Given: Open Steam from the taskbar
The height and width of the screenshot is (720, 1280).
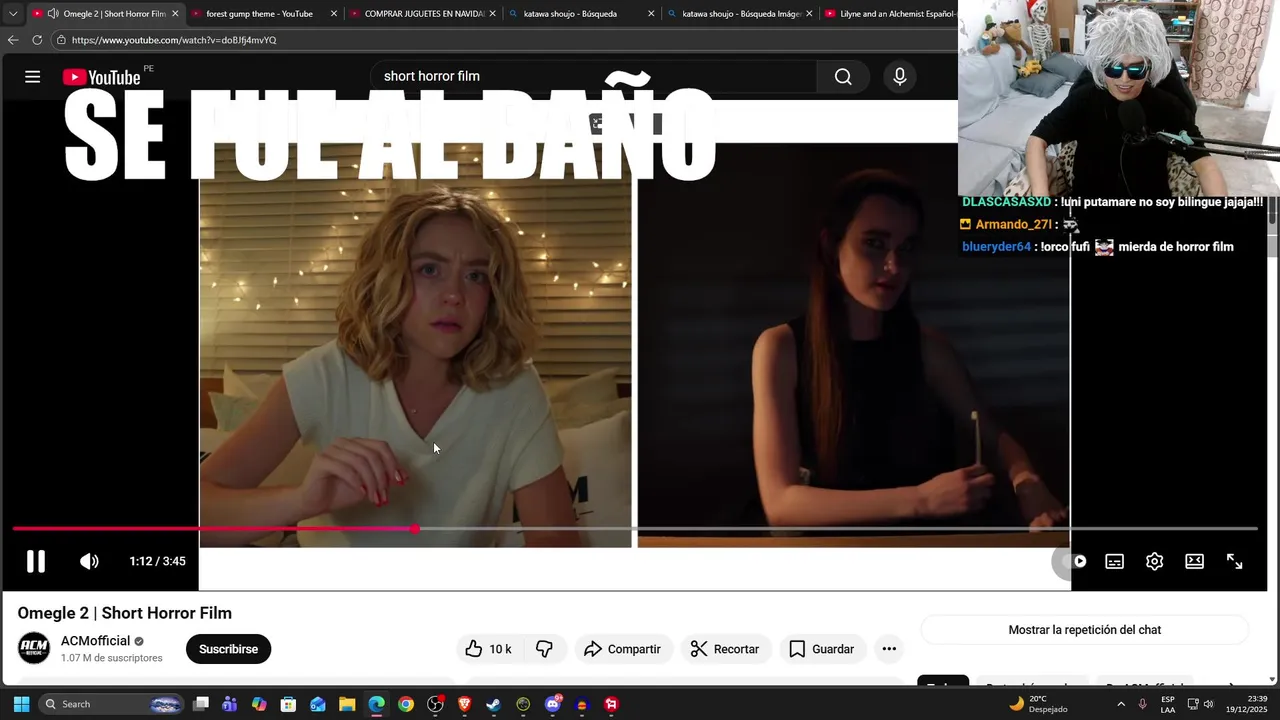Looking at the screenshot, I should (494, 704).
